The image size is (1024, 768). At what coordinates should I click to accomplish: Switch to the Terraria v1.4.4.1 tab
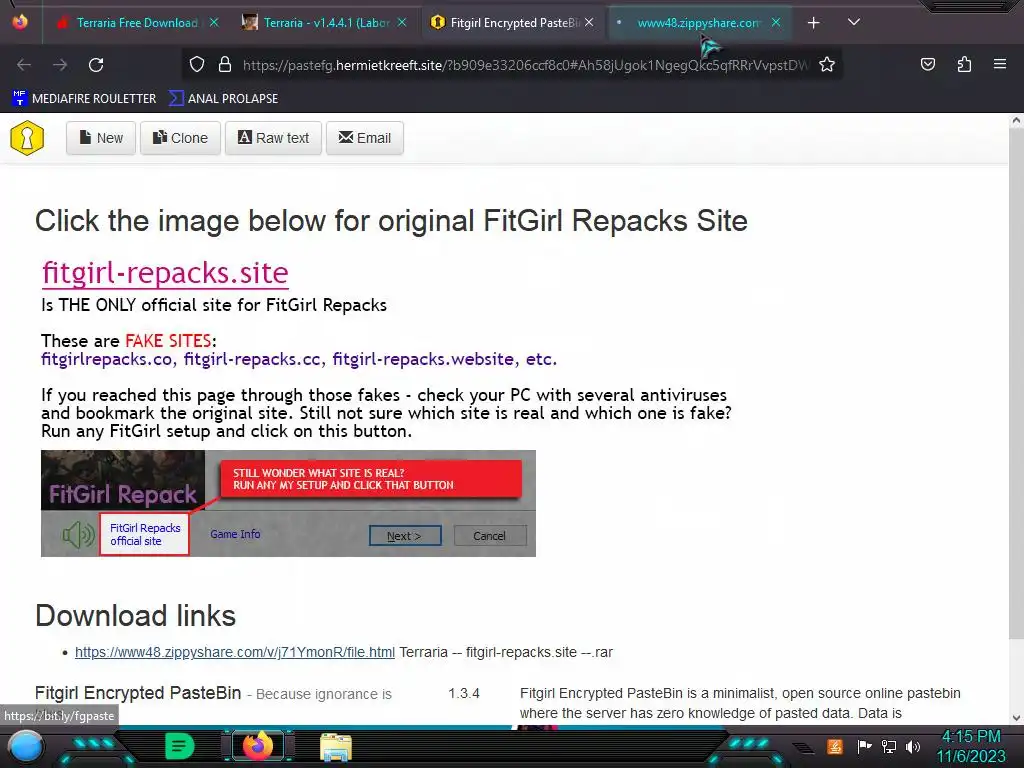(327, 23)
